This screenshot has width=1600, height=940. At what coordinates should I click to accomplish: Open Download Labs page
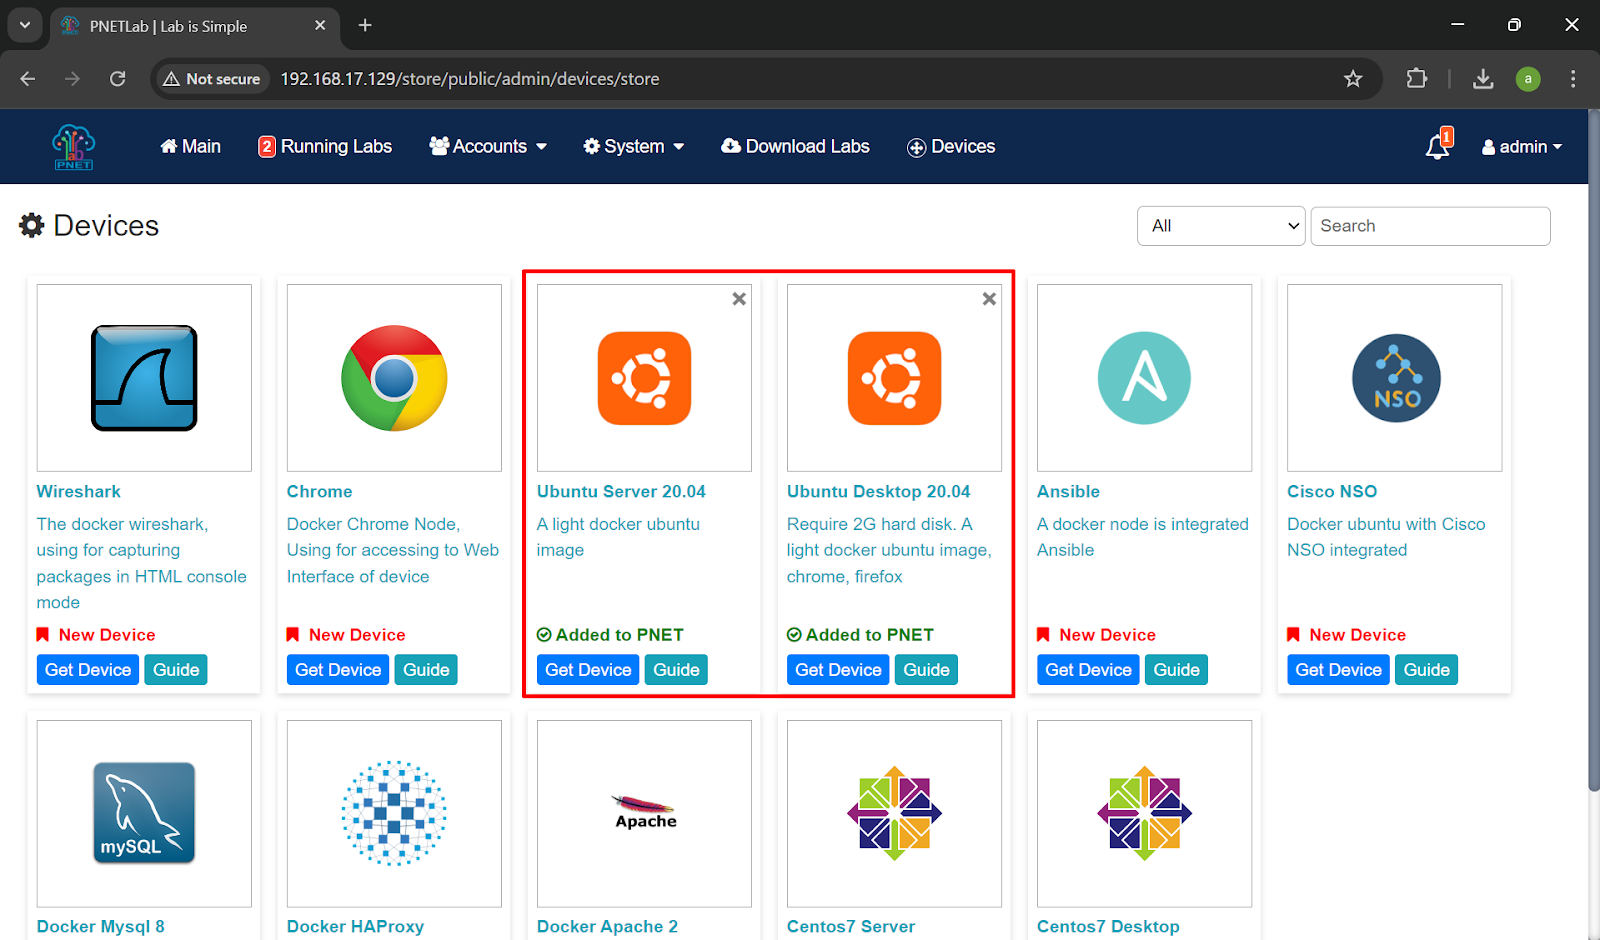(795, 146)
